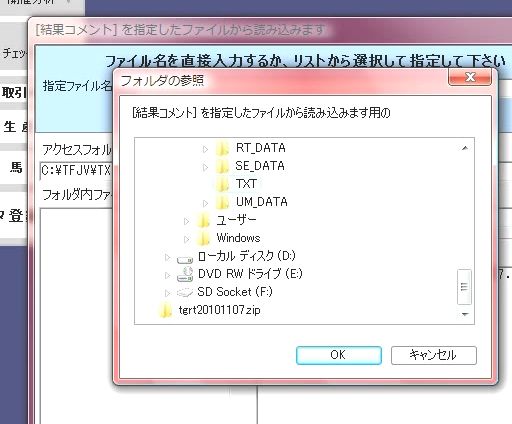This screenshot has width=512, height=424.
Task: Expand the UM_DATA folder node
Action: click(x=205, y=203)
